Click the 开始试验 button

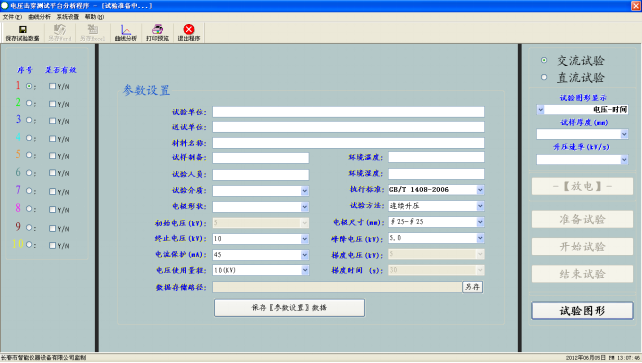[x=582, y=247]
